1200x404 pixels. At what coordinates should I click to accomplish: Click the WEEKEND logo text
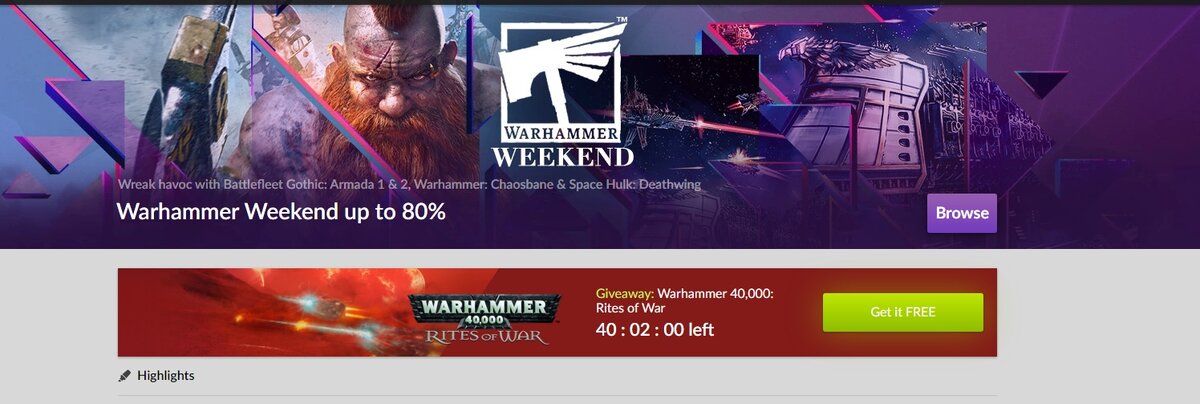coord(563,157)
